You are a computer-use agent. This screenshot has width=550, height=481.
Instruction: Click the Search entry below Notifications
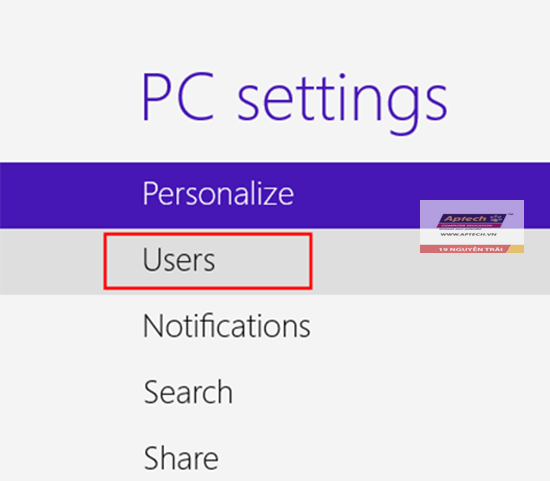pyautogui.click(x=188, y=392)
